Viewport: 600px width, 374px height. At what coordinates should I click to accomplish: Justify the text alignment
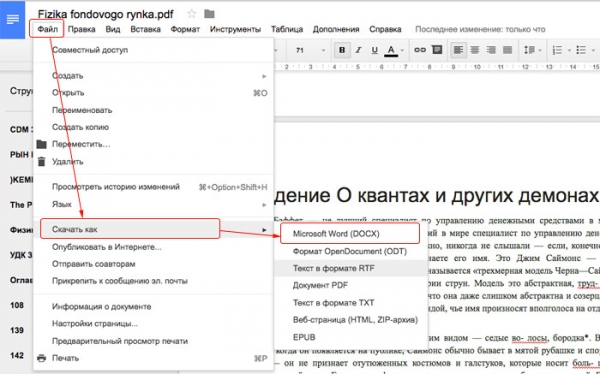(x=507, y=50)
